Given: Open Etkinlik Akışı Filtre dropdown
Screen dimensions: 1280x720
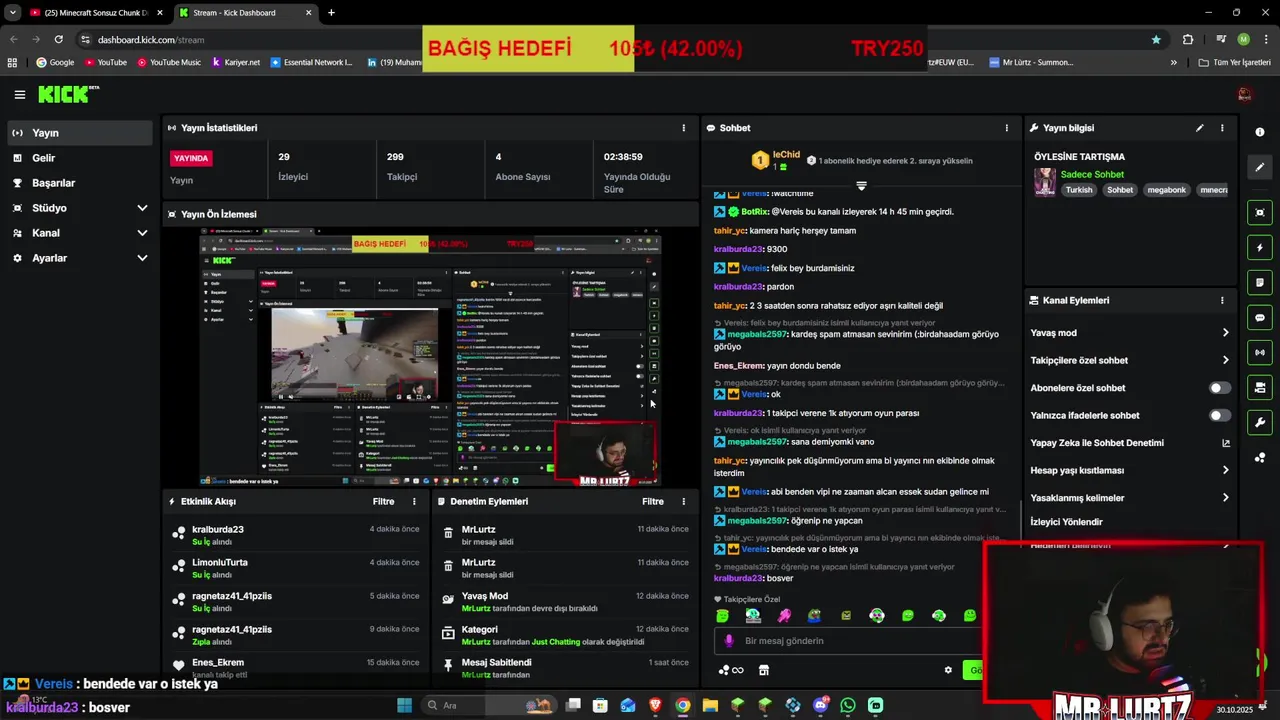Looking at the screenshot, I should pos(383,502).
